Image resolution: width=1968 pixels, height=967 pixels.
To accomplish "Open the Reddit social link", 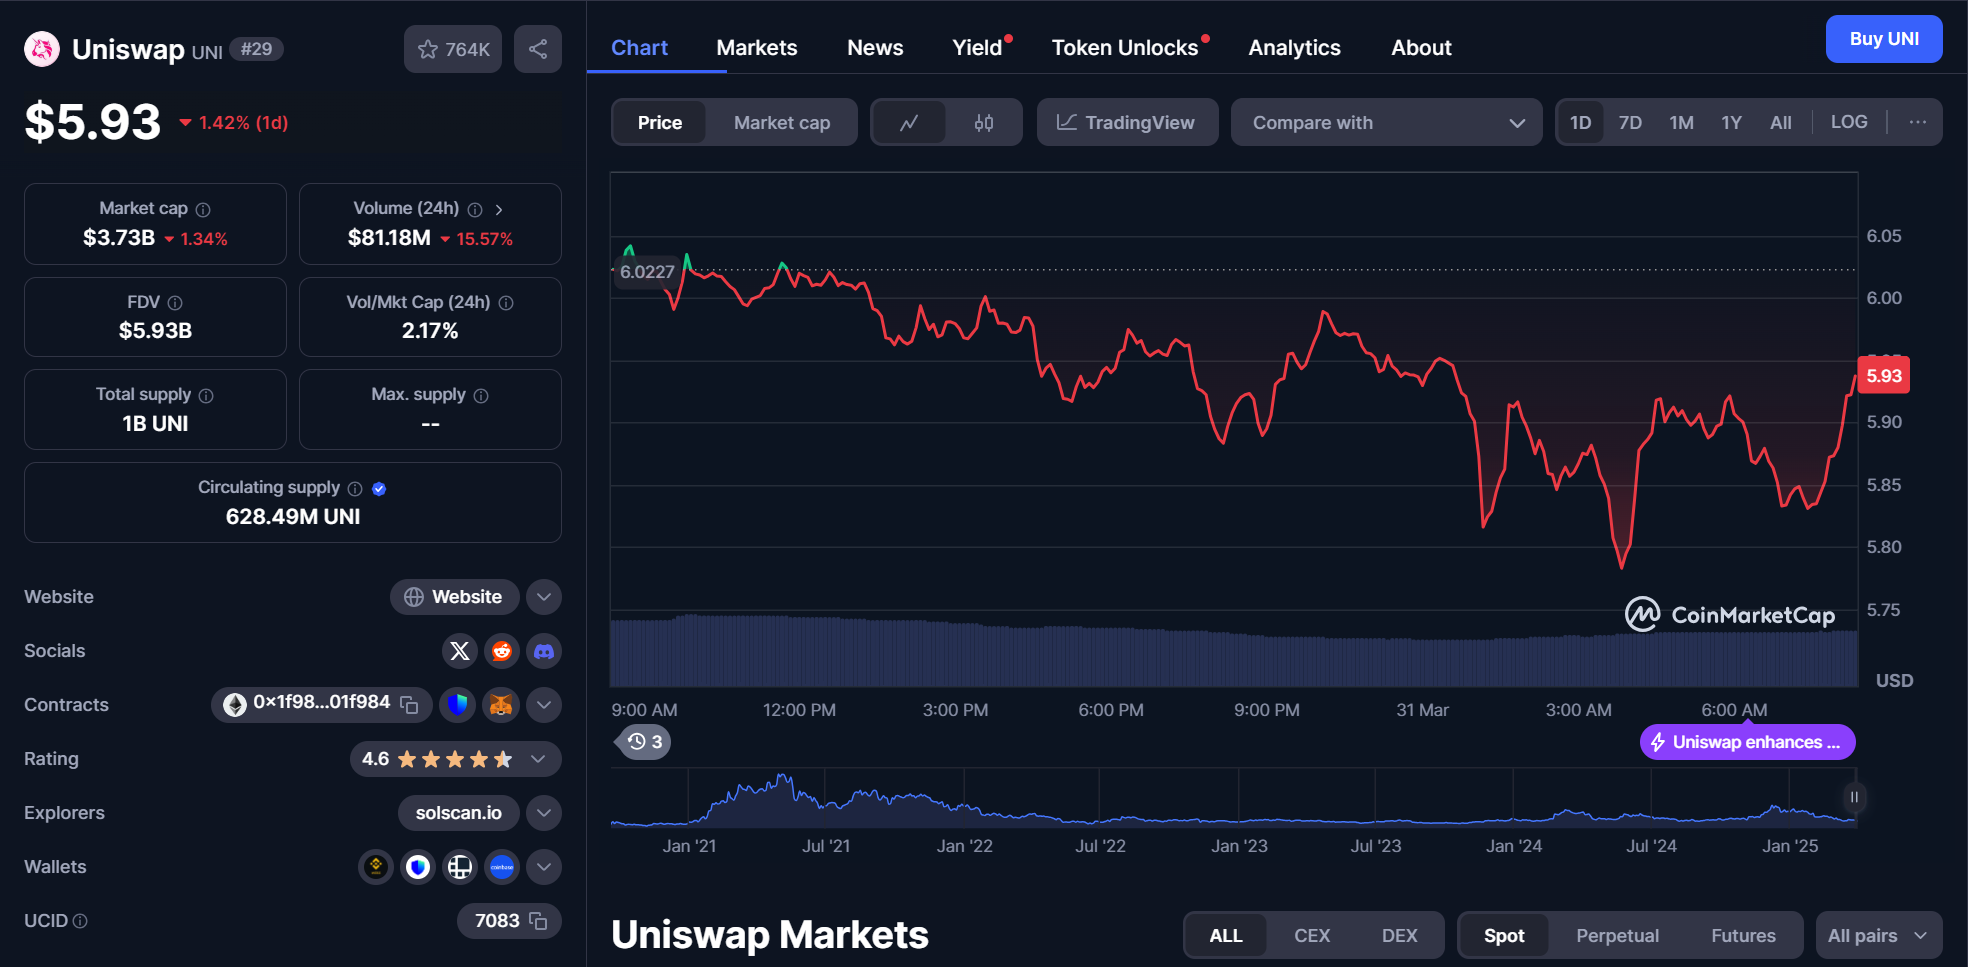I will point(501,651).
